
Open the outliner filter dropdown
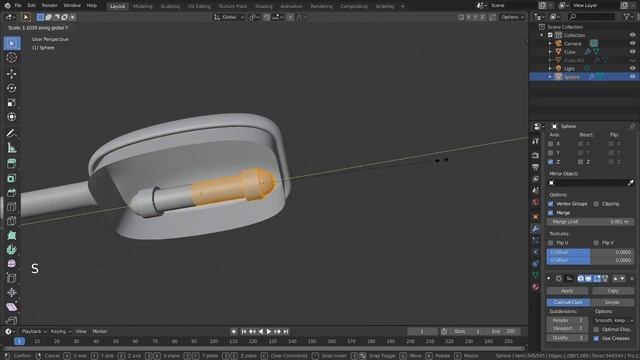pyautogui.click(x=628, y=17)
